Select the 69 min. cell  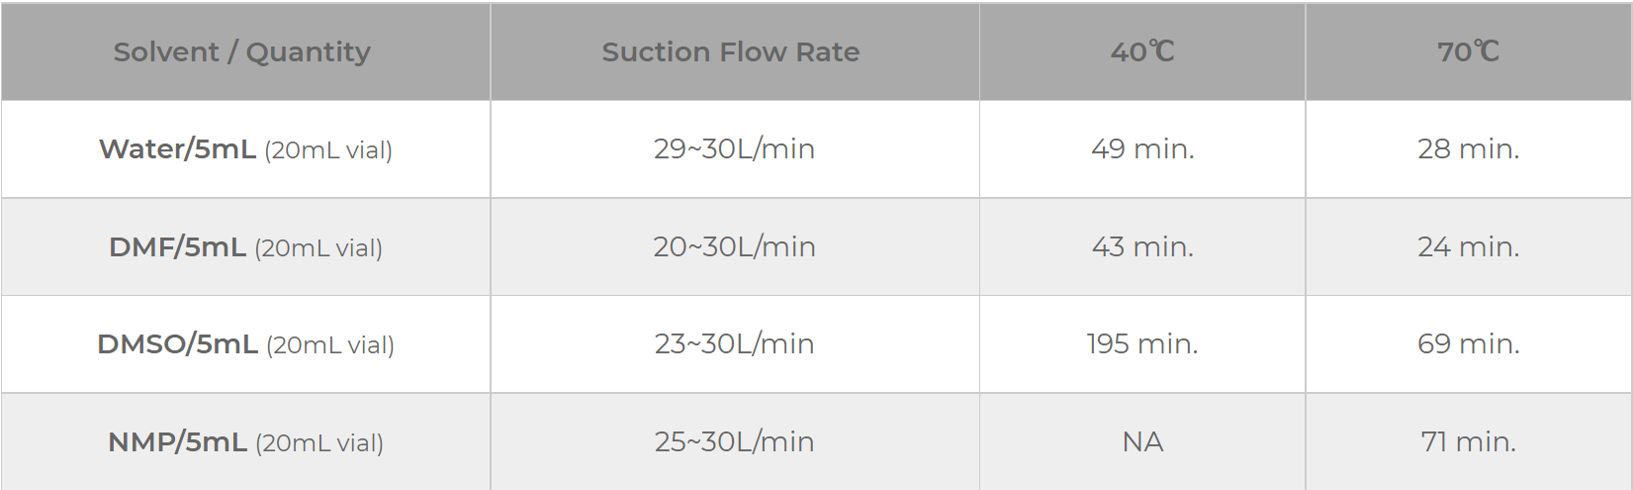tap(1468, 344)
